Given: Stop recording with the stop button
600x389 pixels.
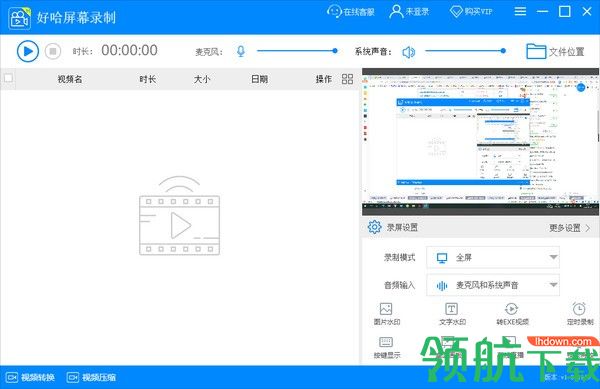Looking at the screenshot, I should (53, 51).
